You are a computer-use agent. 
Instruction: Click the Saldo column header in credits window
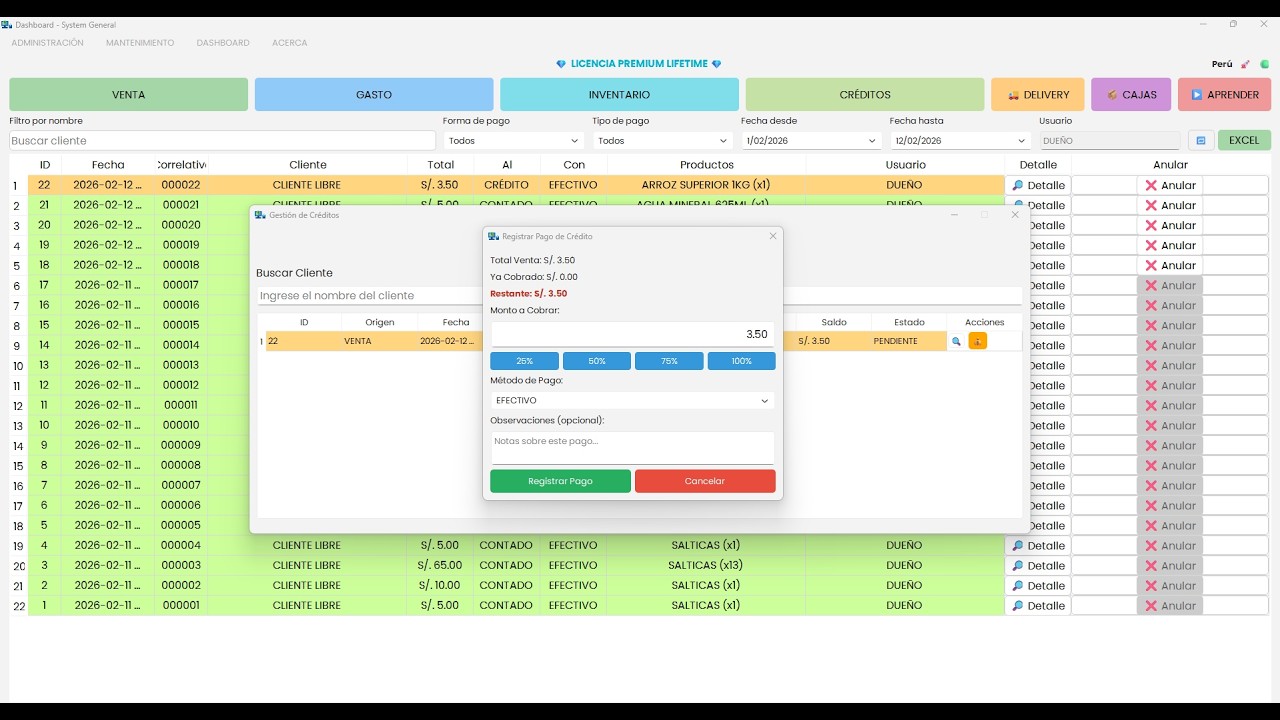834,322
